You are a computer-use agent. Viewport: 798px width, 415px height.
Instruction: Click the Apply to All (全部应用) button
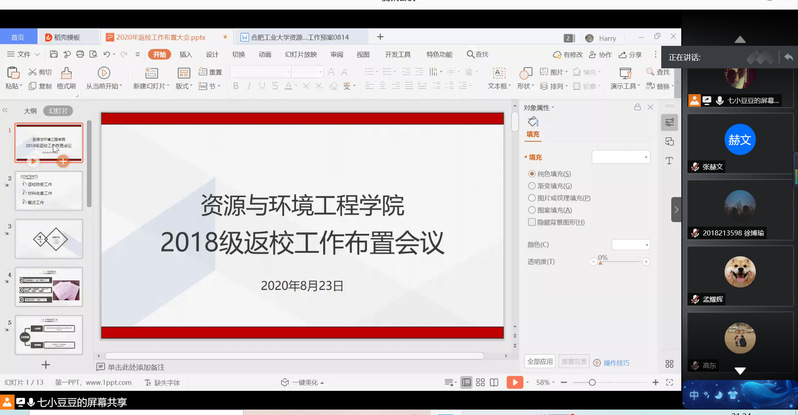537,362
